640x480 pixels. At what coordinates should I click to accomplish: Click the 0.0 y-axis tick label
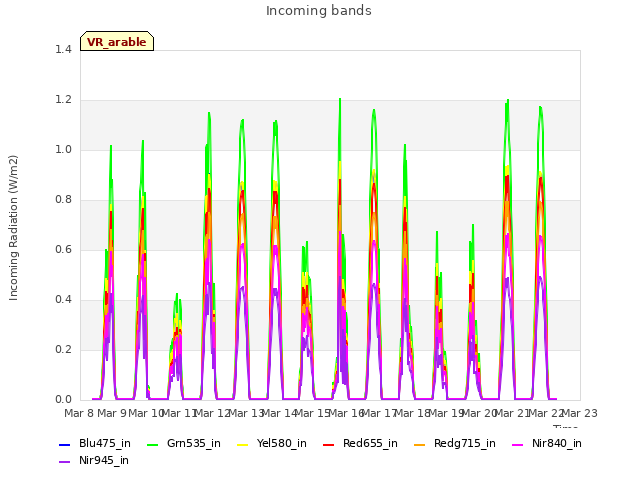[63, 400]
